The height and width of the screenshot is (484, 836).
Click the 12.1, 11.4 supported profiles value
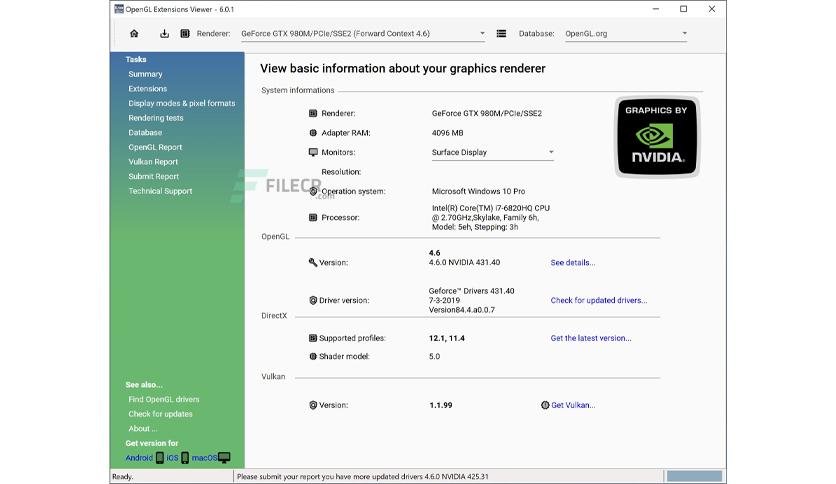pyautogui.click(x=447, y=338)
